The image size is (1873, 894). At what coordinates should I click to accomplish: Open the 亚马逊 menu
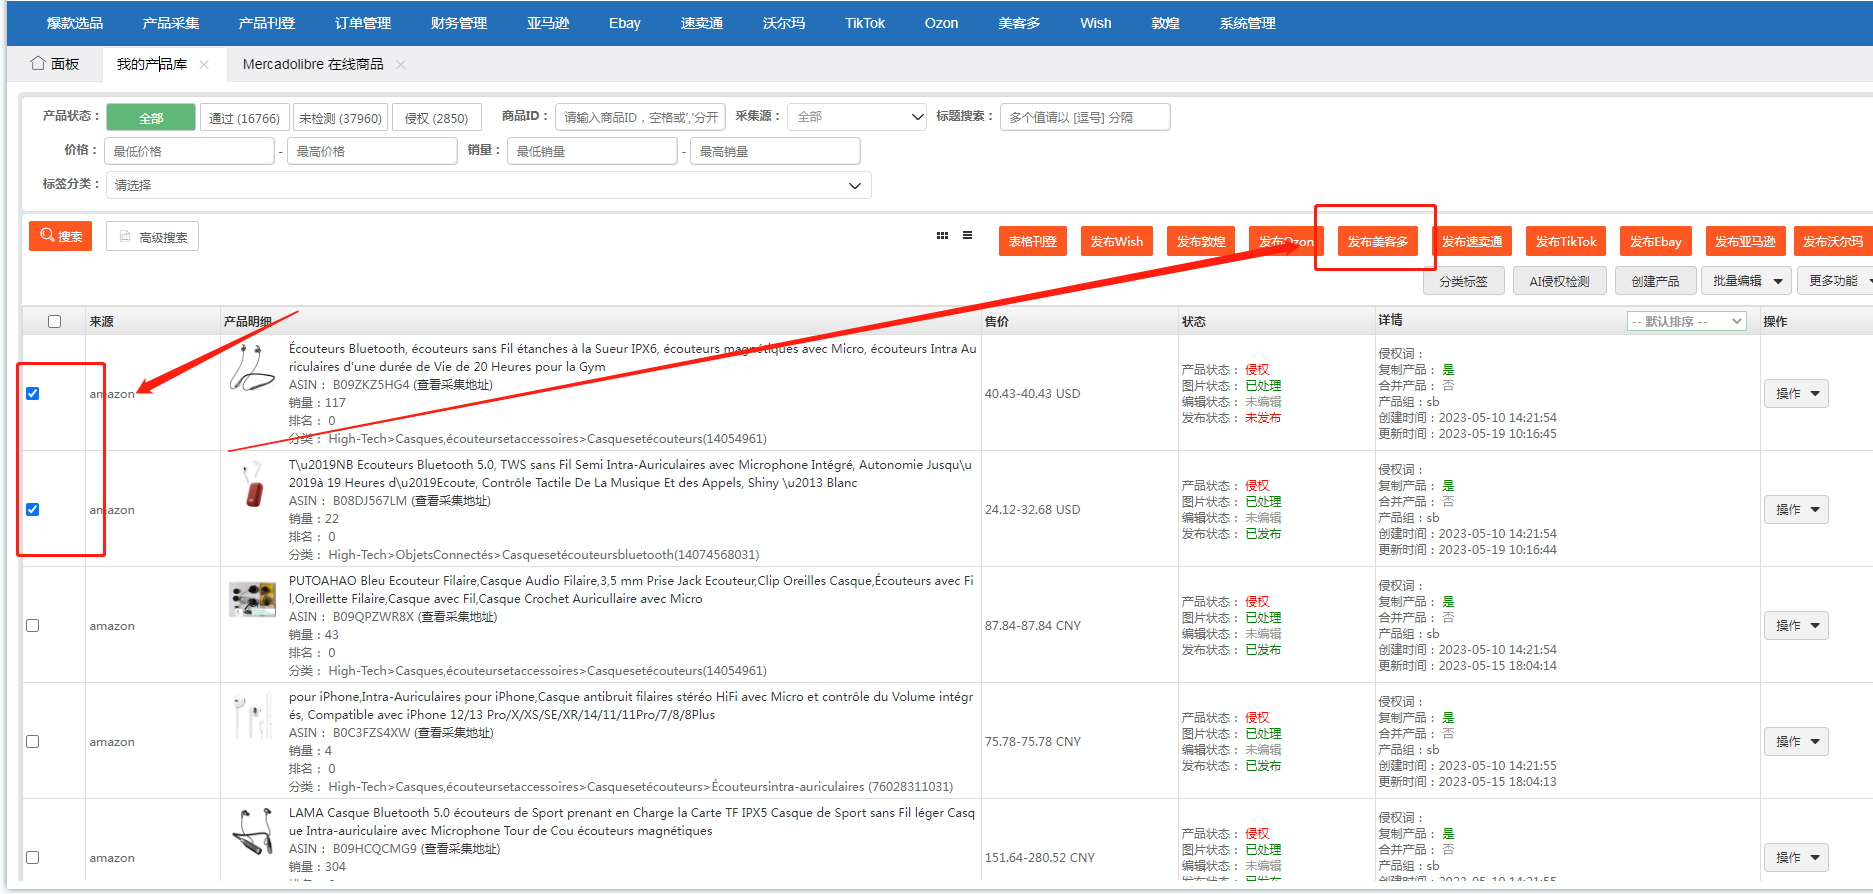pos(548,23)
